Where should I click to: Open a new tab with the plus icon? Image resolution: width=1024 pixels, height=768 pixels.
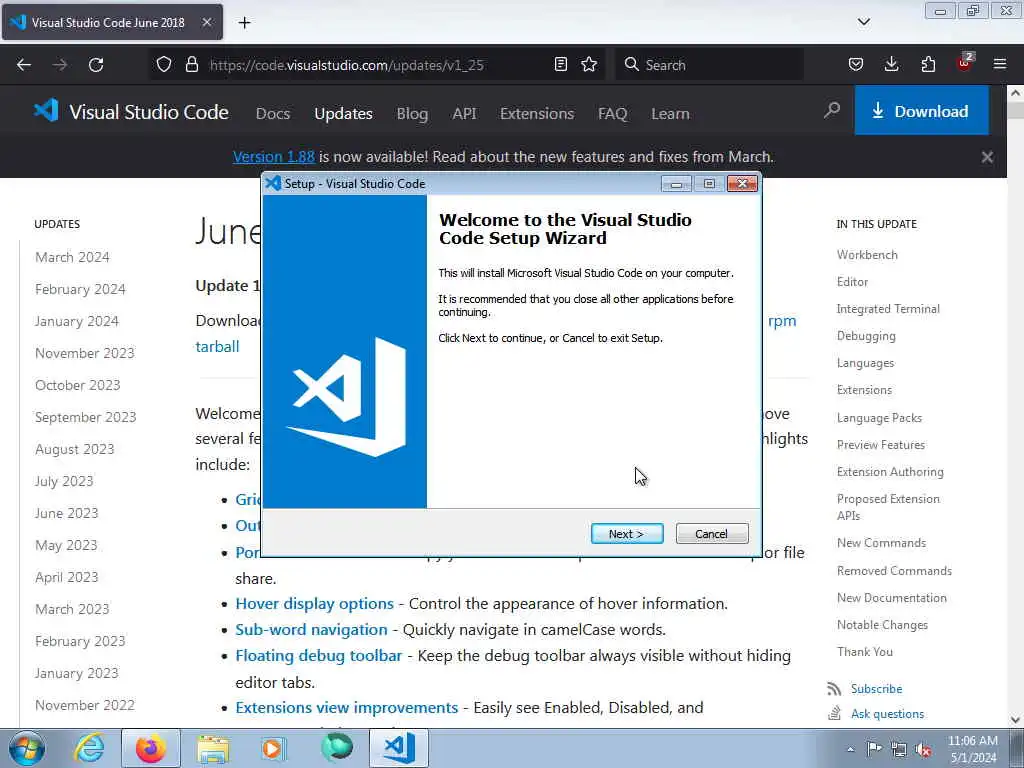point(244,23)
